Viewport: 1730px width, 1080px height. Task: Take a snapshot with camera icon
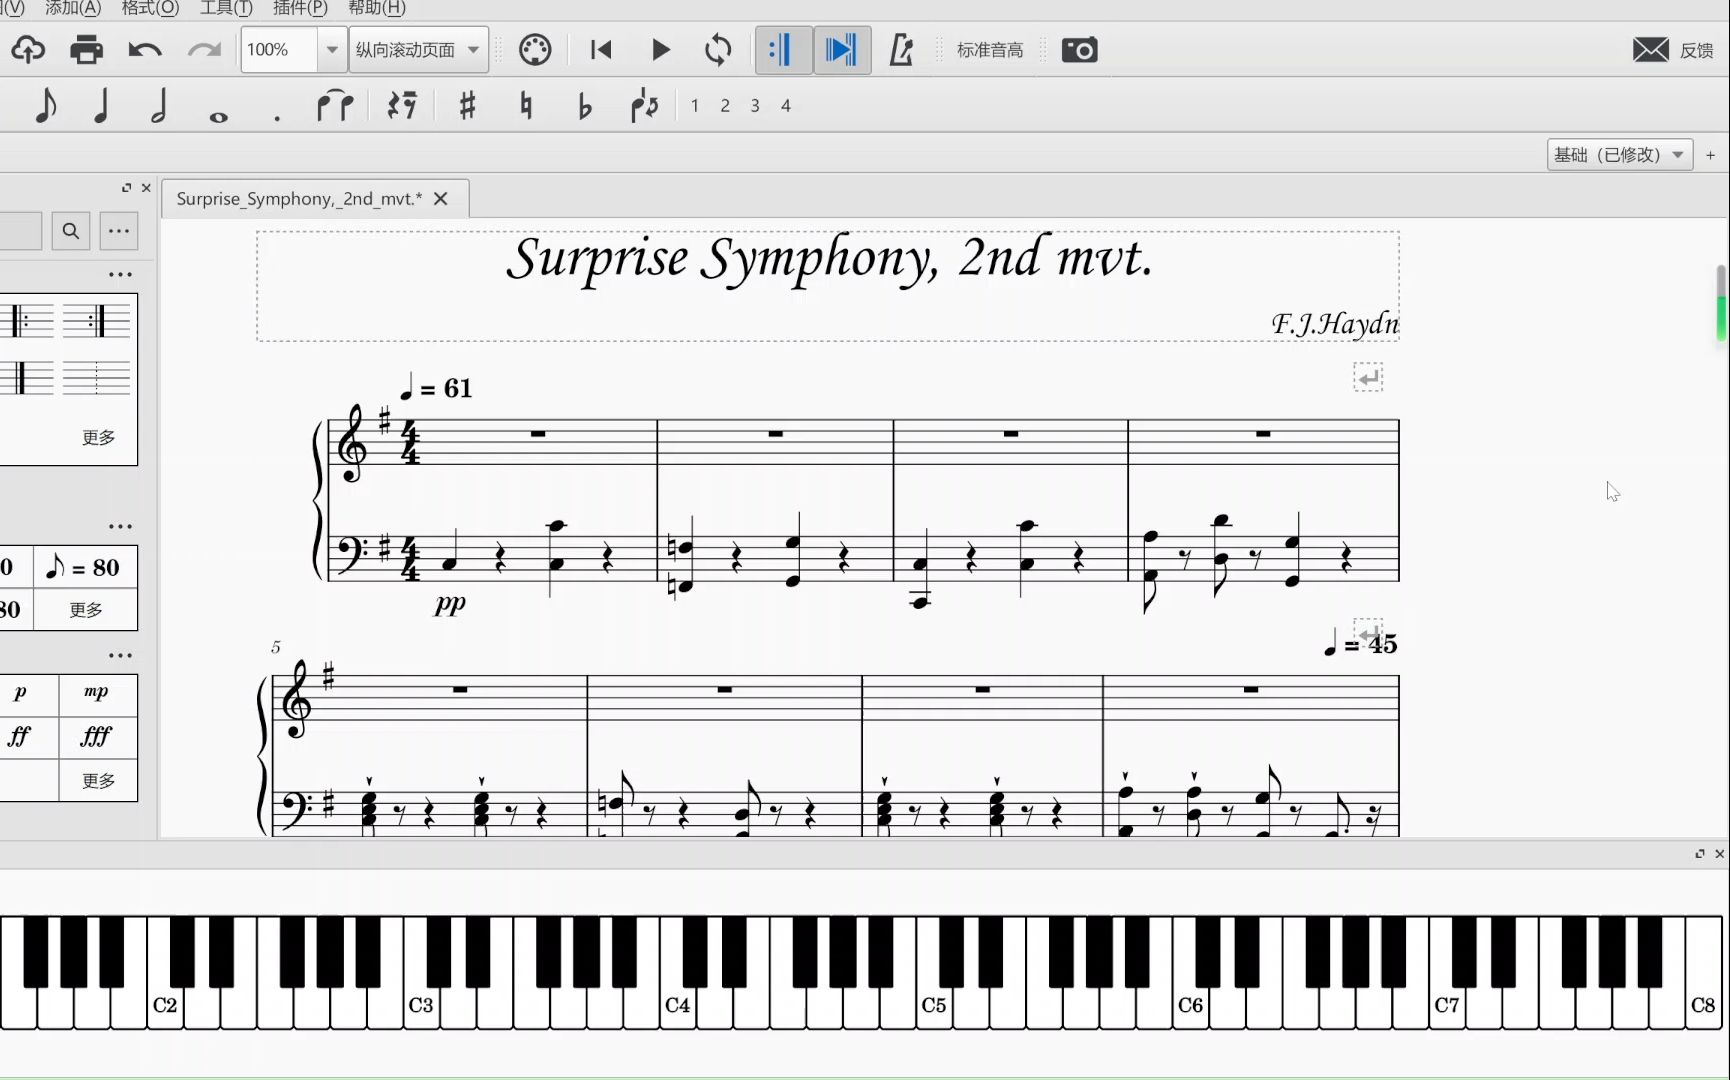tap(1079, 49)
